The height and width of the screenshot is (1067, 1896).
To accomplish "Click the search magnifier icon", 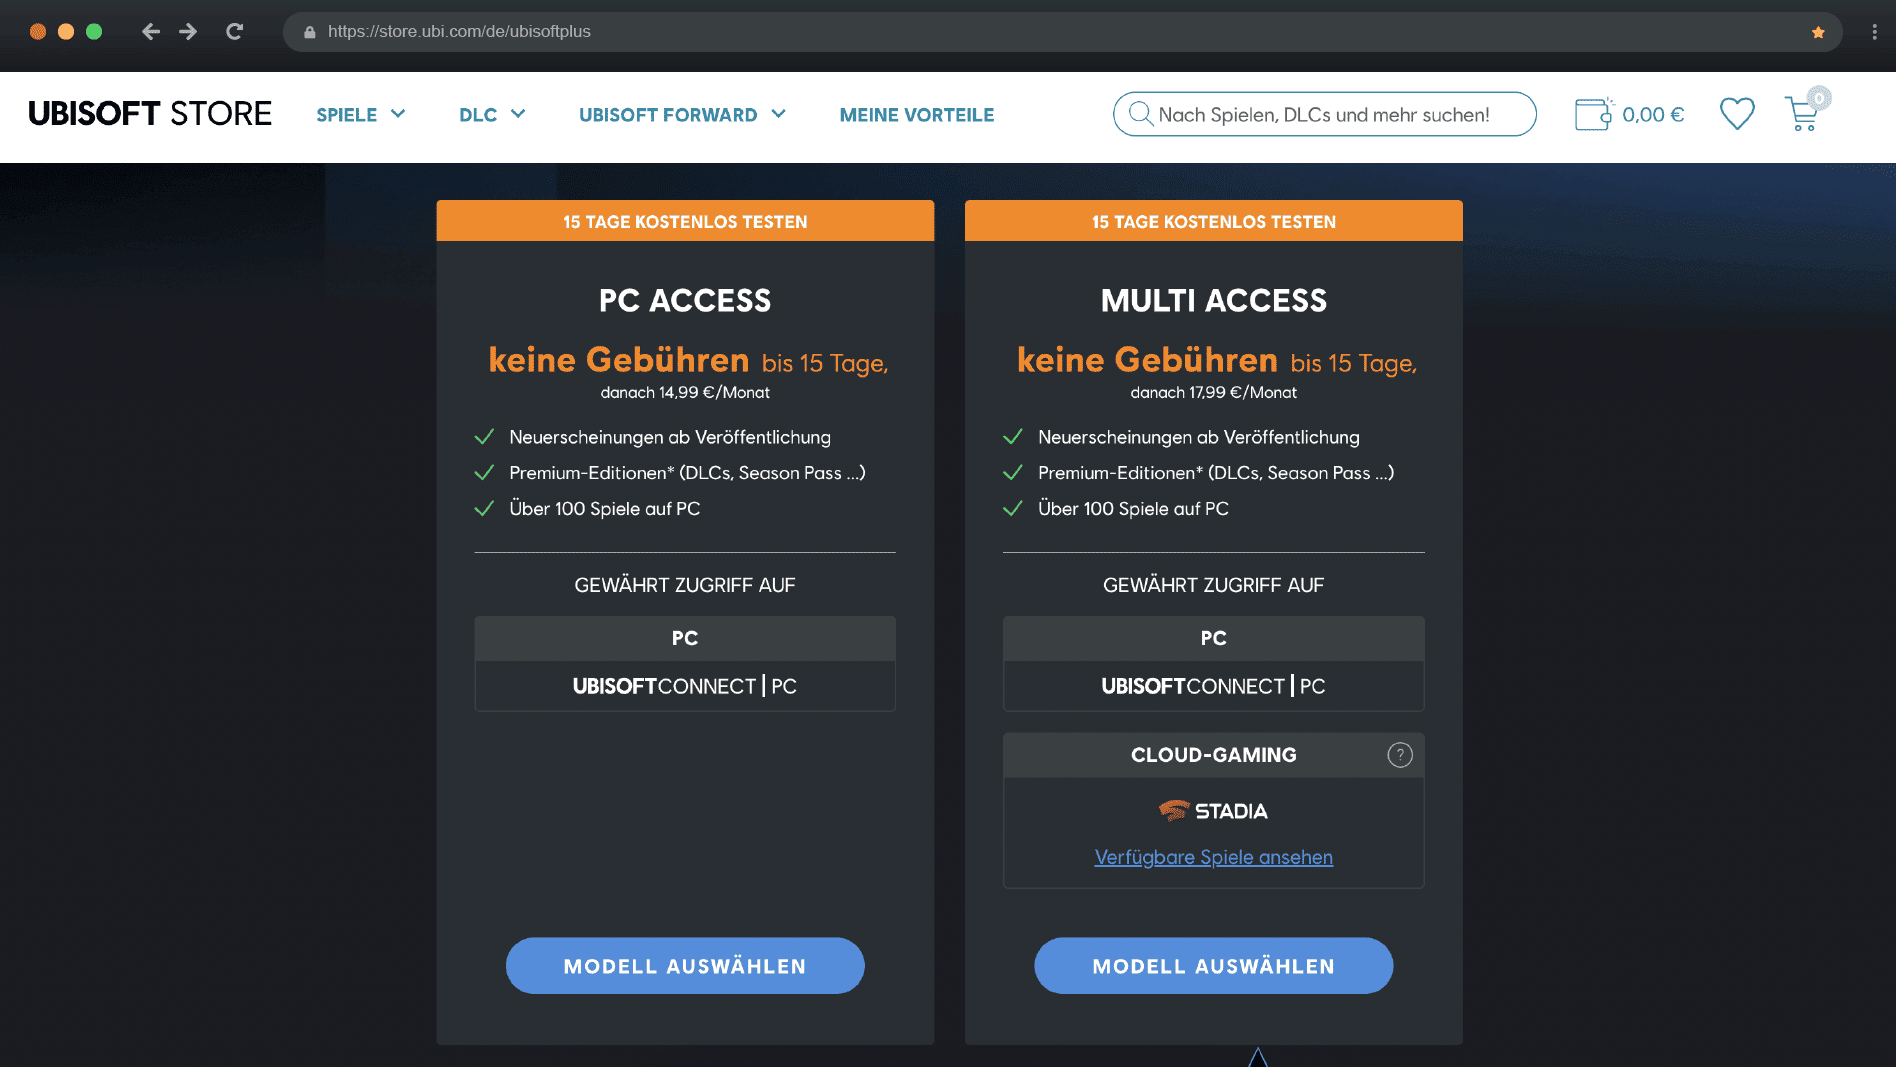I will pyautogui.click(x=1140, y=114).
